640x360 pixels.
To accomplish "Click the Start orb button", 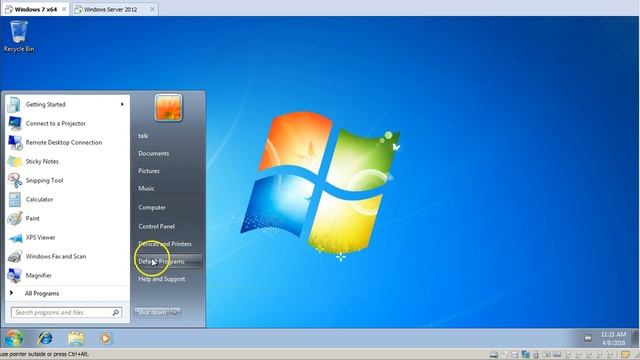I will pos(14,338).
